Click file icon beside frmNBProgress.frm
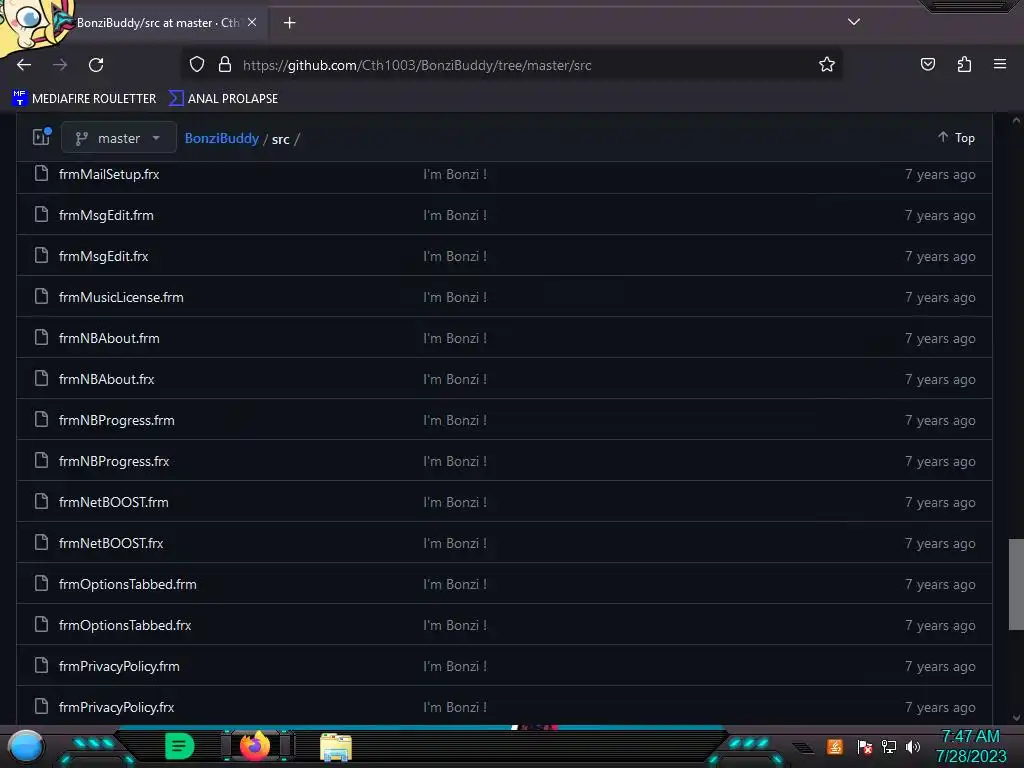 pyautogui.click(x=41, y=419)
